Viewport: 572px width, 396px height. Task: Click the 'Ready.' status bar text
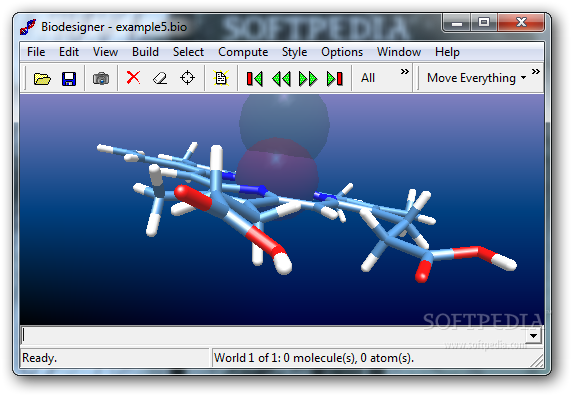coord(39,358)
